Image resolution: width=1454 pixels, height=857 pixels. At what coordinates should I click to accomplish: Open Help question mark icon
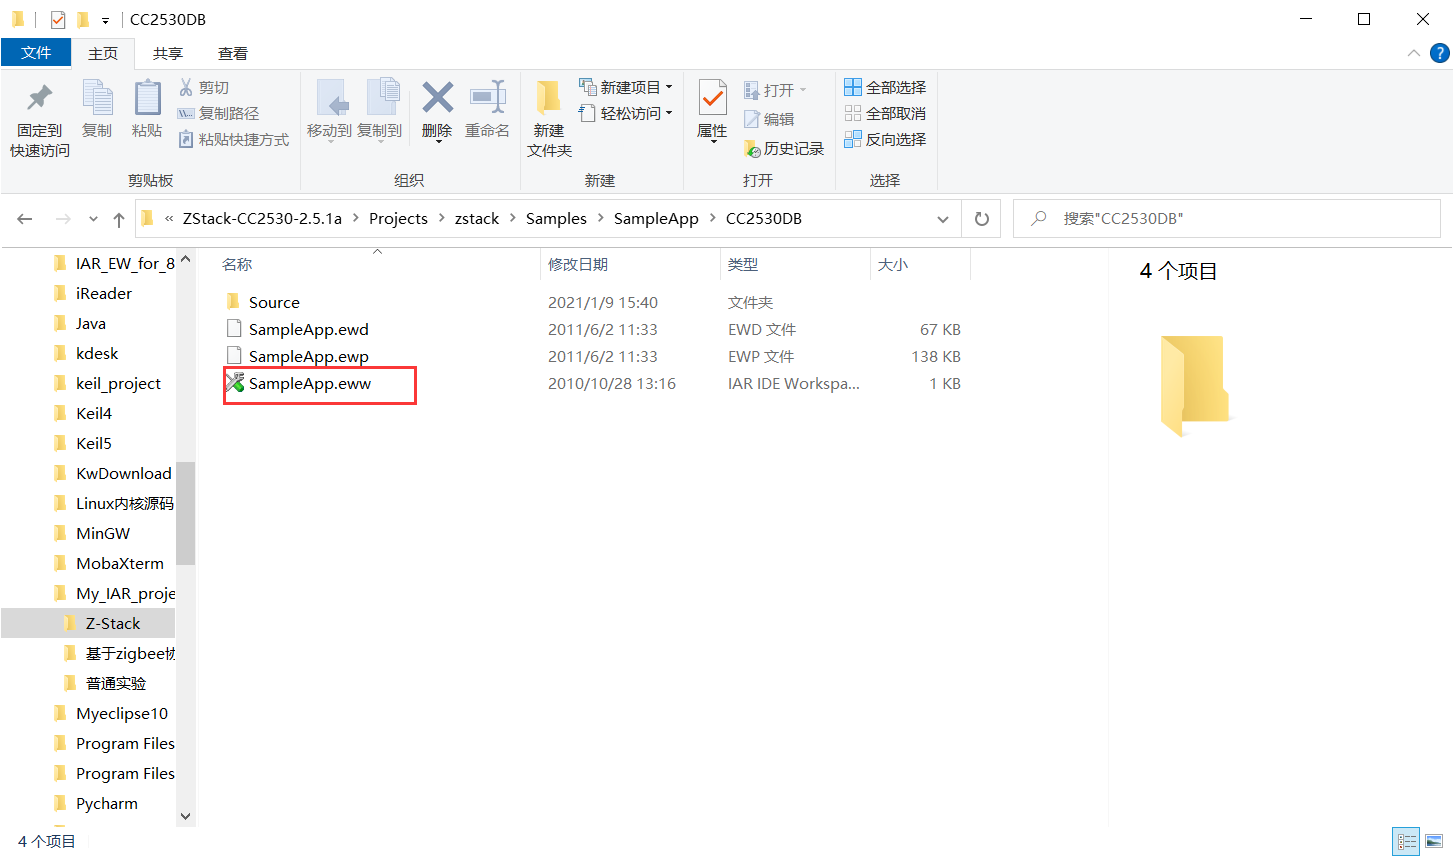click(1440, 54)
